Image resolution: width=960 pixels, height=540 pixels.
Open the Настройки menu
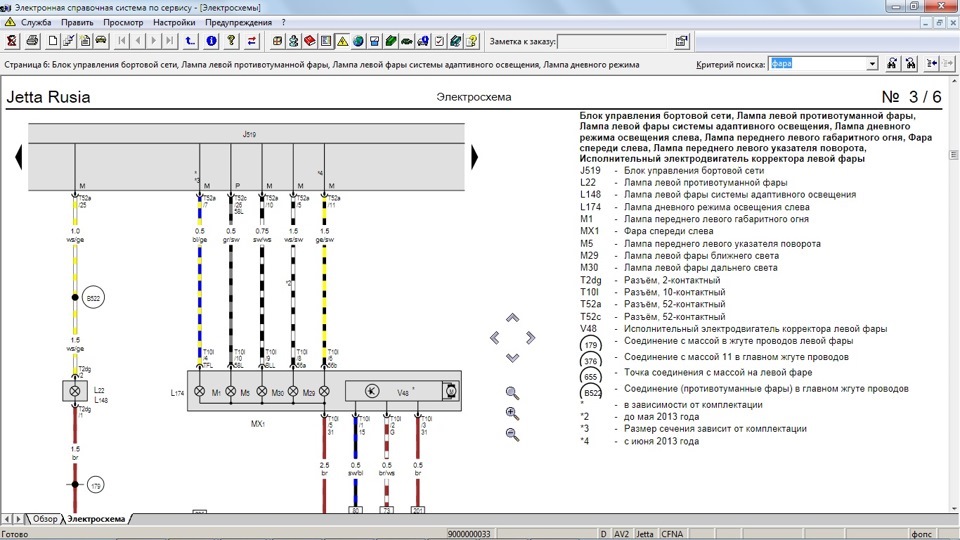click(x=174, y=22)
